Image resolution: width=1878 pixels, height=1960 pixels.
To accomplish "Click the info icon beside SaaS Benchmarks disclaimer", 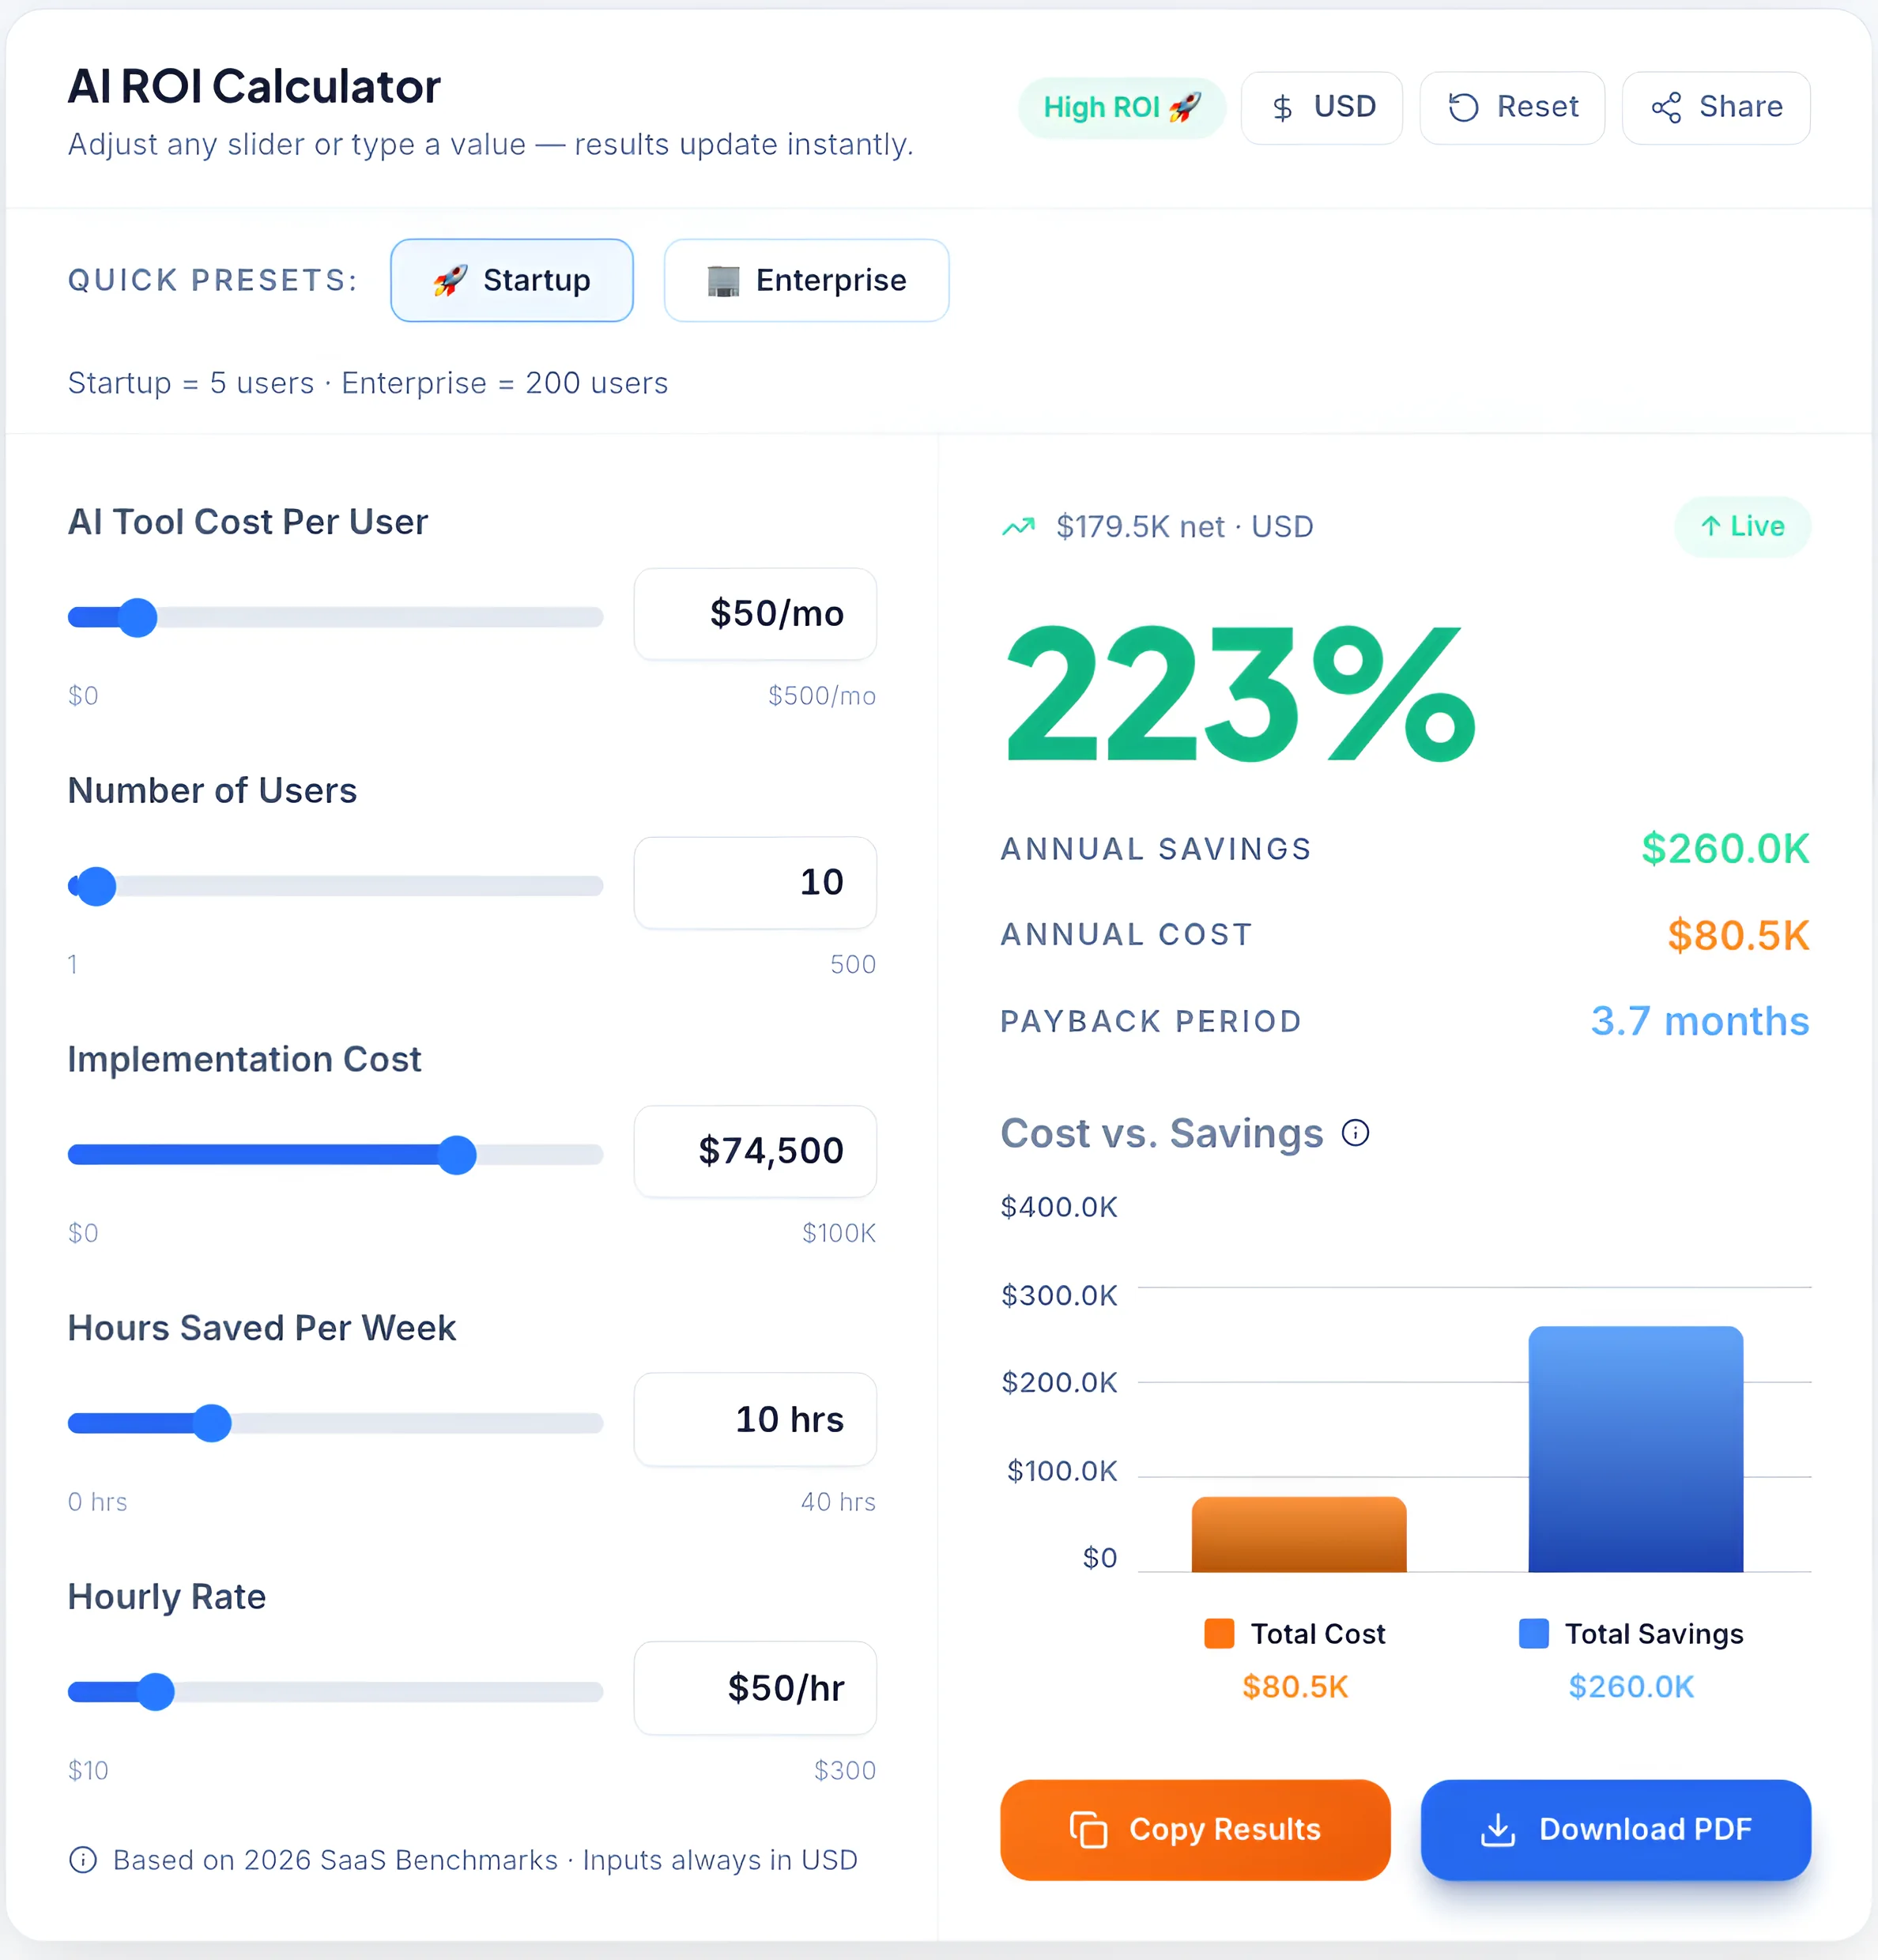I will [84, 1860].
